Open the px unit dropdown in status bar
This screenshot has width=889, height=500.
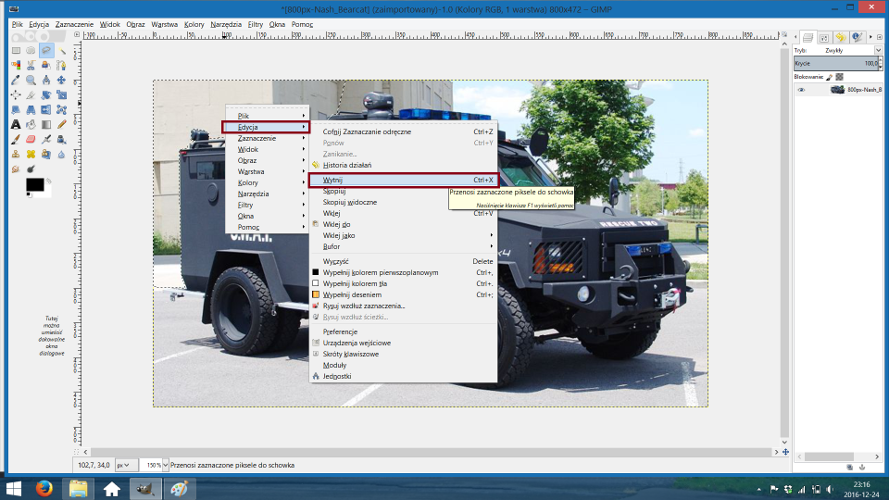[x=126, y=465]
